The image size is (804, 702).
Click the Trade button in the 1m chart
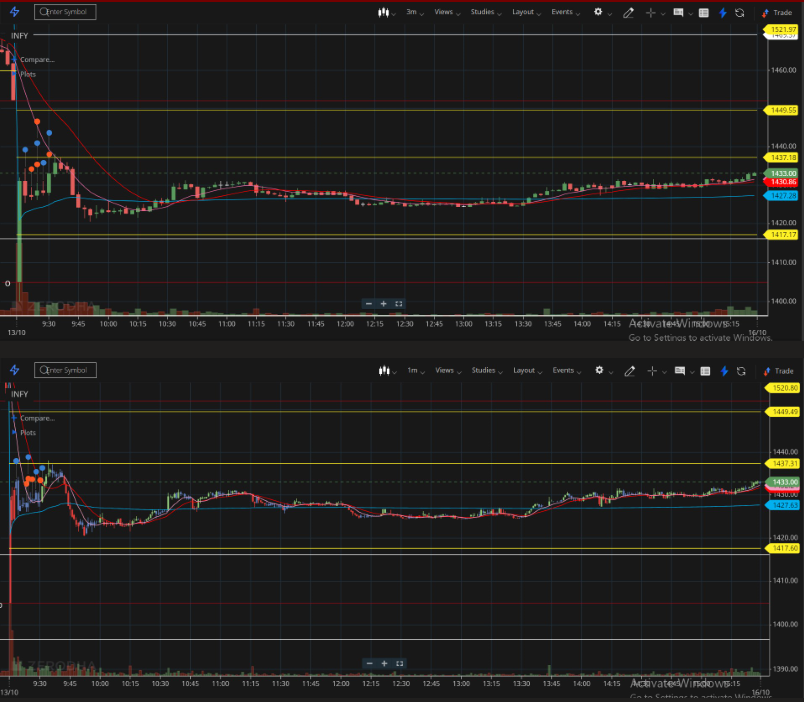[x=778, y=371]
